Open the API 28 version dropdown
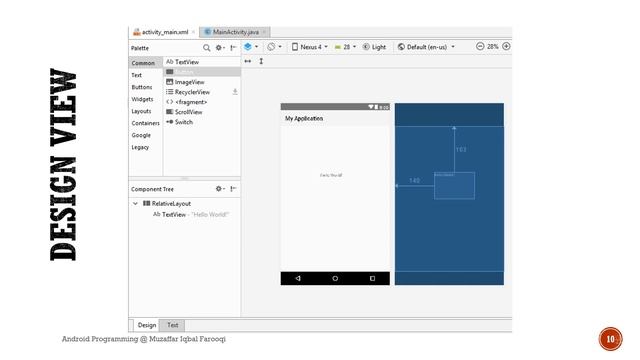The width and height of the screenshot is (640, 360). pyautogui.click(x=345, y=47)
